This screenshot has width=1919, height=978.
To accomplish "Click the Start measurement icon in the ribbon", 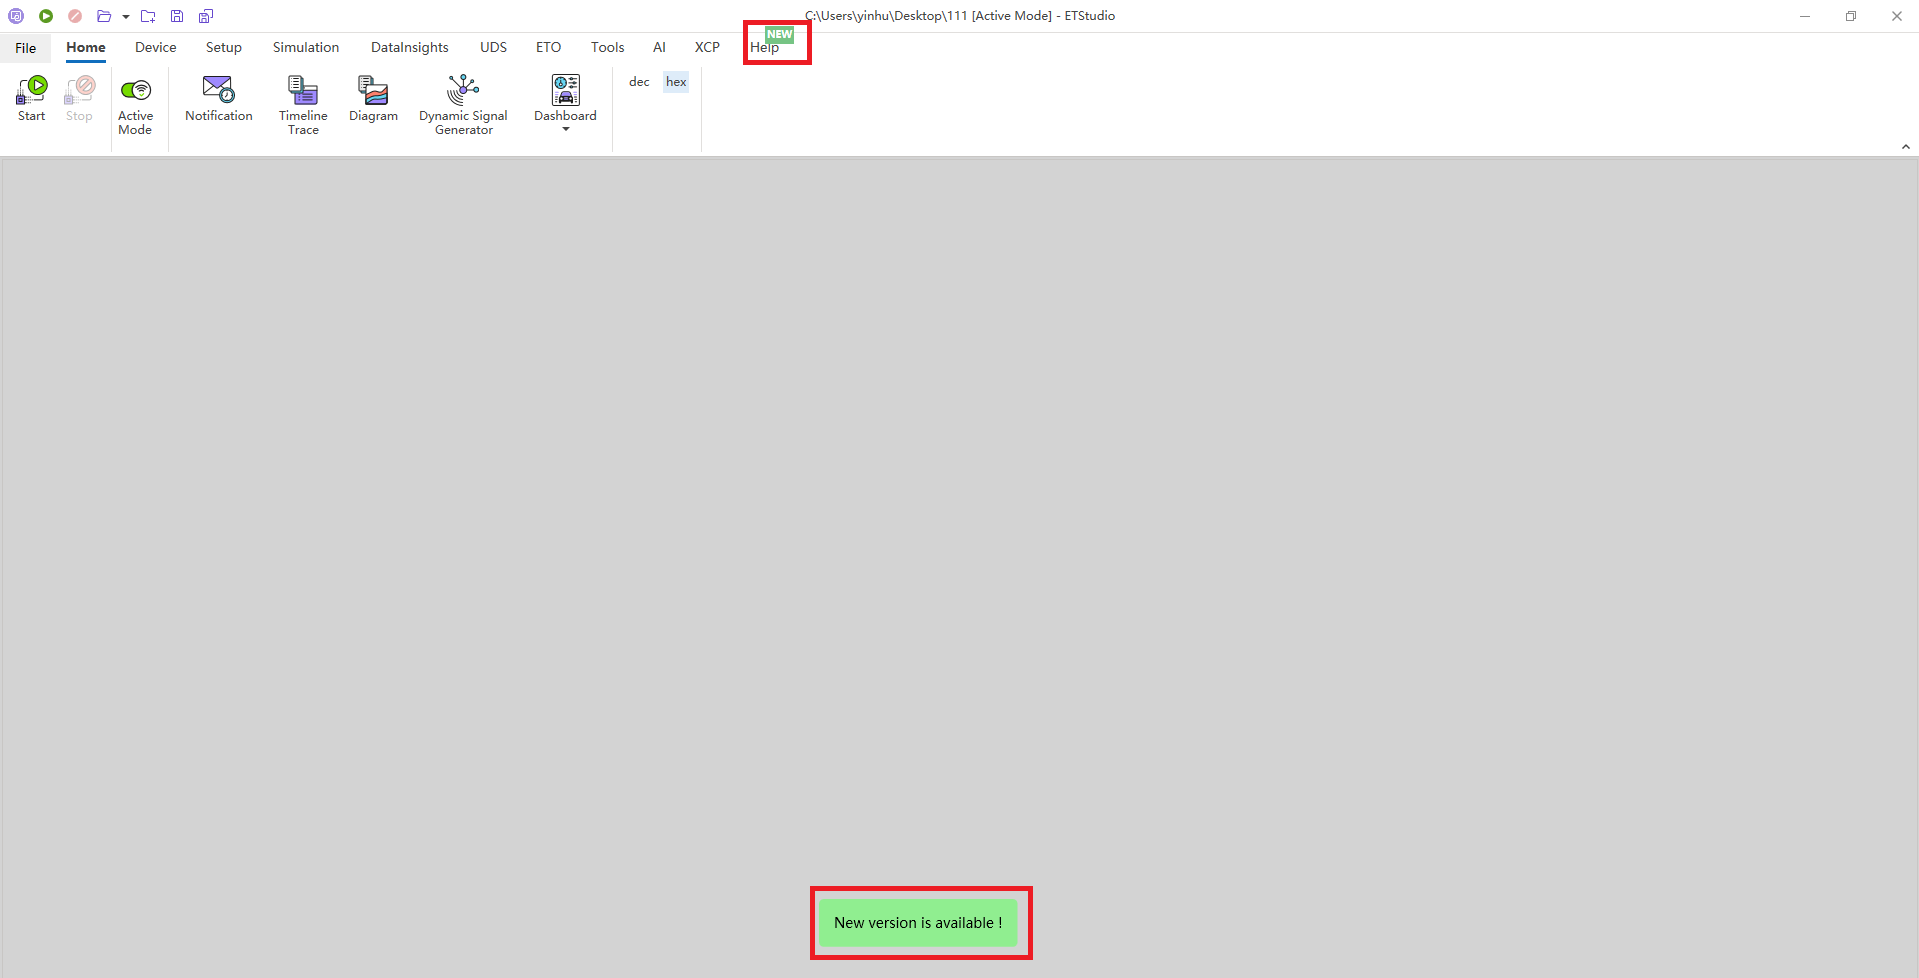I will pyautogui.click(x=32, y=98).
